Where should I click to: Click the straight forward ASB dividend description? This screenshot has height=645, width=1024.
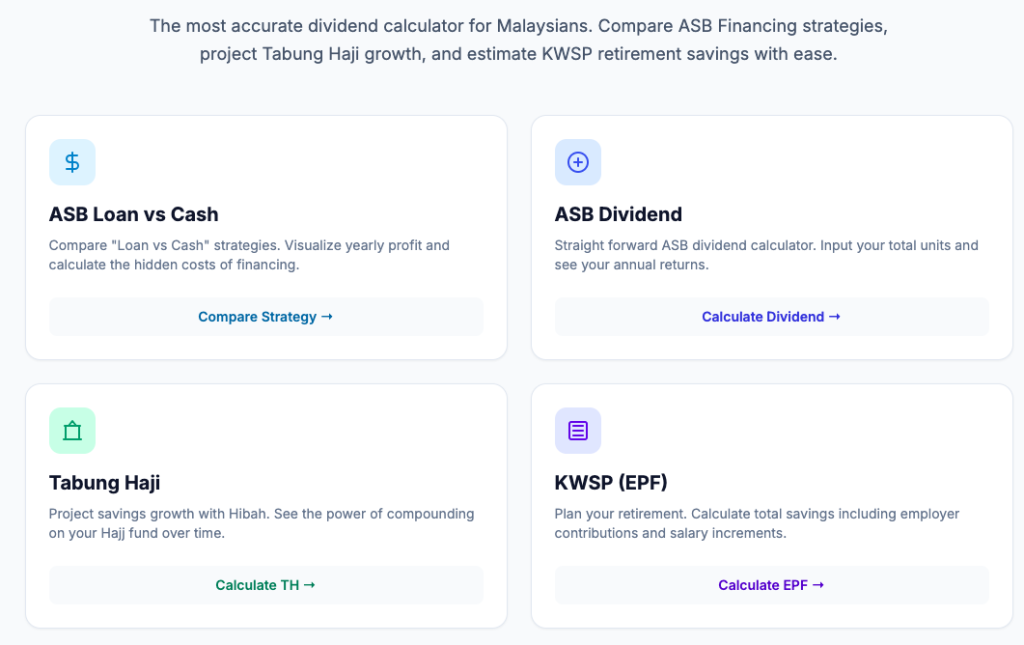(x=766, y=255)
